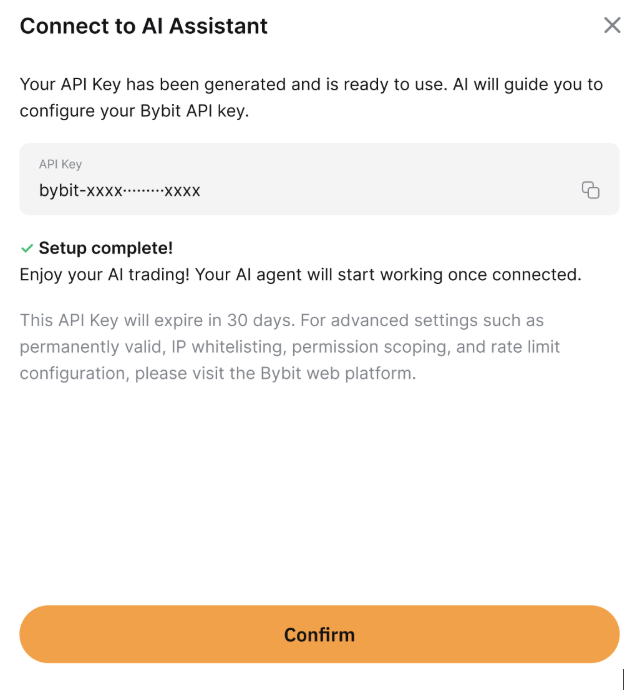Click the Connect to AI Assistant title
The width and height of the screenshot is (624, 690).
click(x=143, y=26)
